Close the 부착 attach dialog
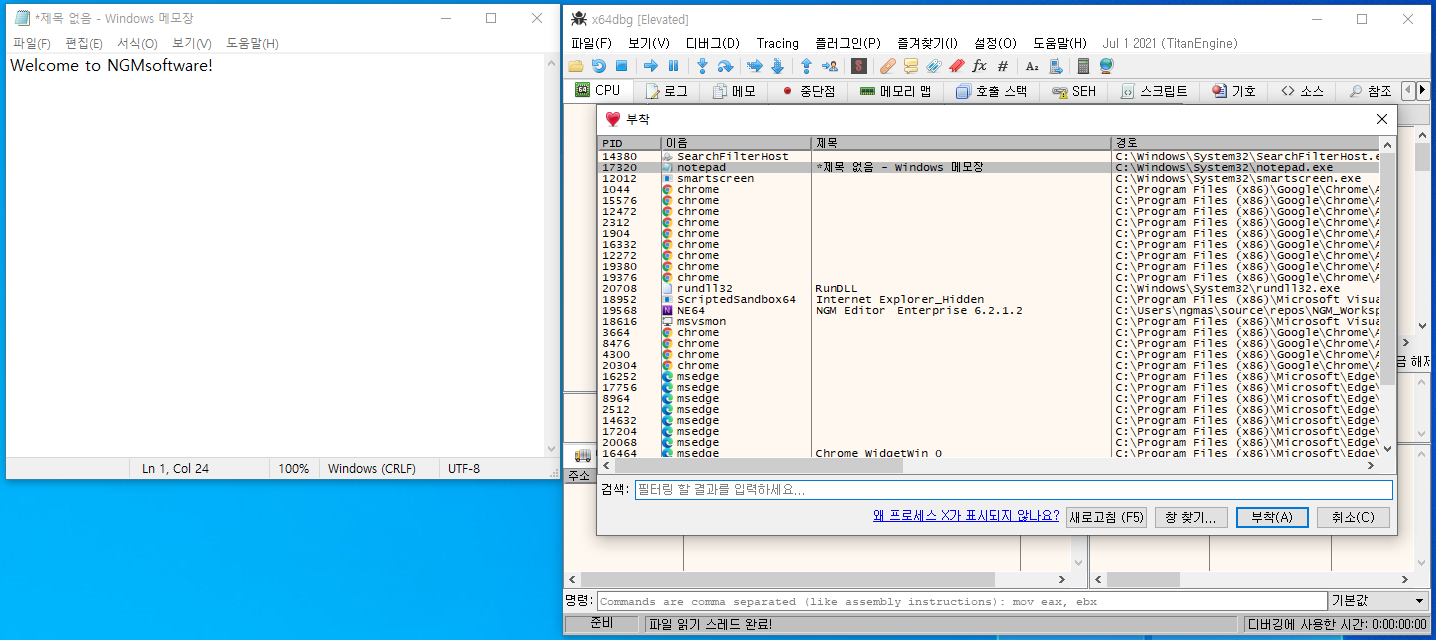 (1382, 119)
